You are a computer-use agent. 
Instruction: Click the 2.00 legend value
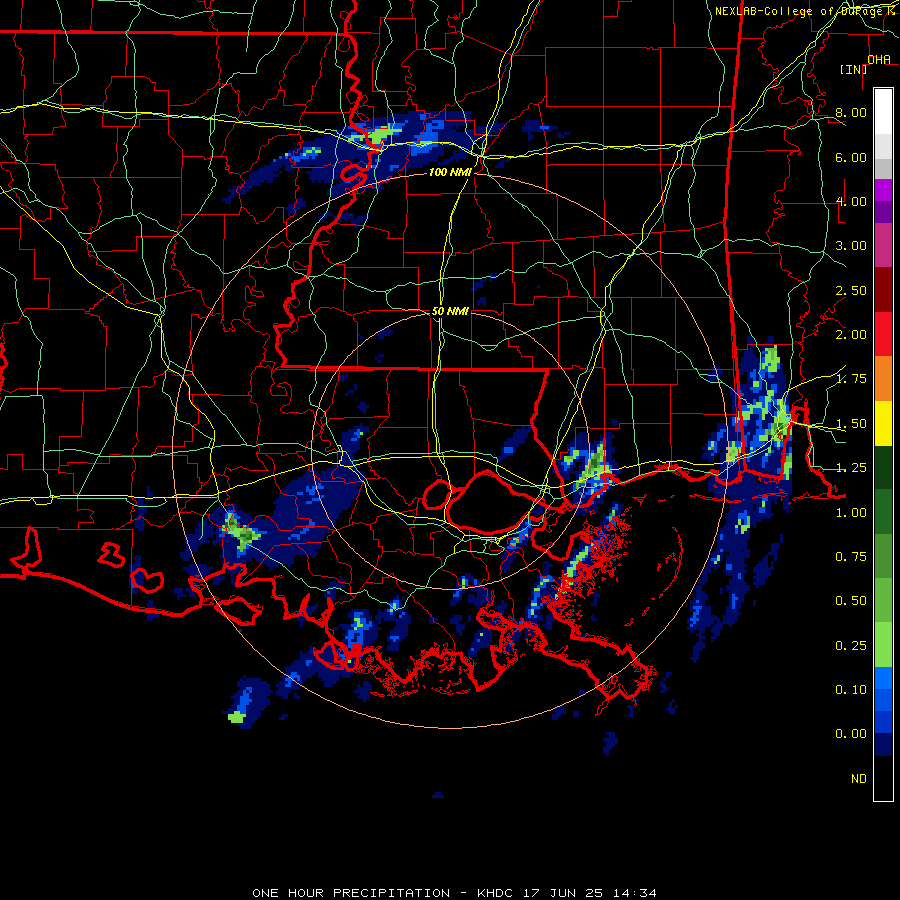pyautogui.click(x=851, y=335)
